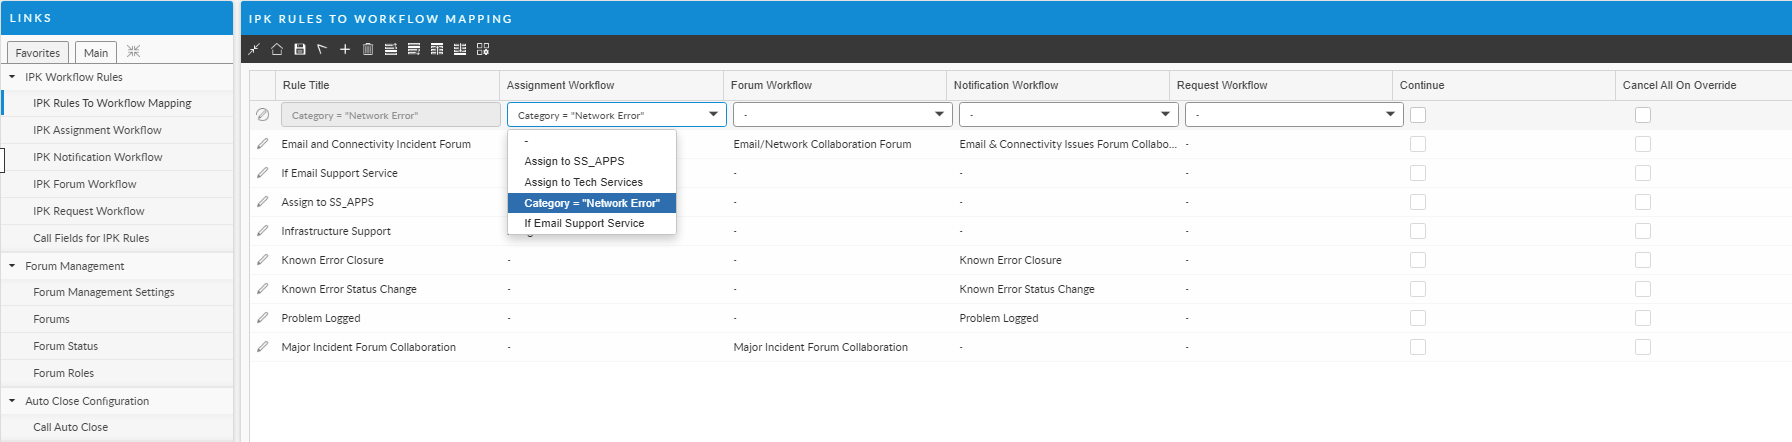The height and width of the screenshot is (442, 1792).
Task: Switch to the Favorites tab
Action: tap(38, 53)
